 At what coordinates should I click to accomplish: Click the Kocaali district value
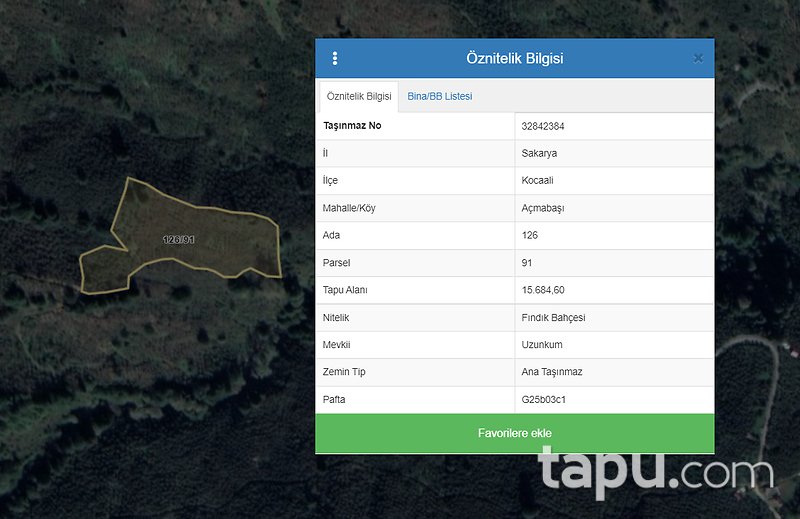pos(538,181)
